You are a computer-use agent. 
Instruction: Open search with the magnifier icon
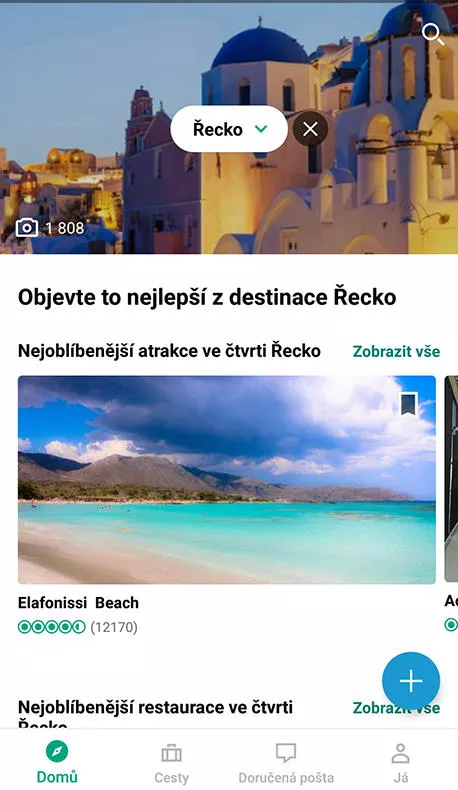pos(433,34)
